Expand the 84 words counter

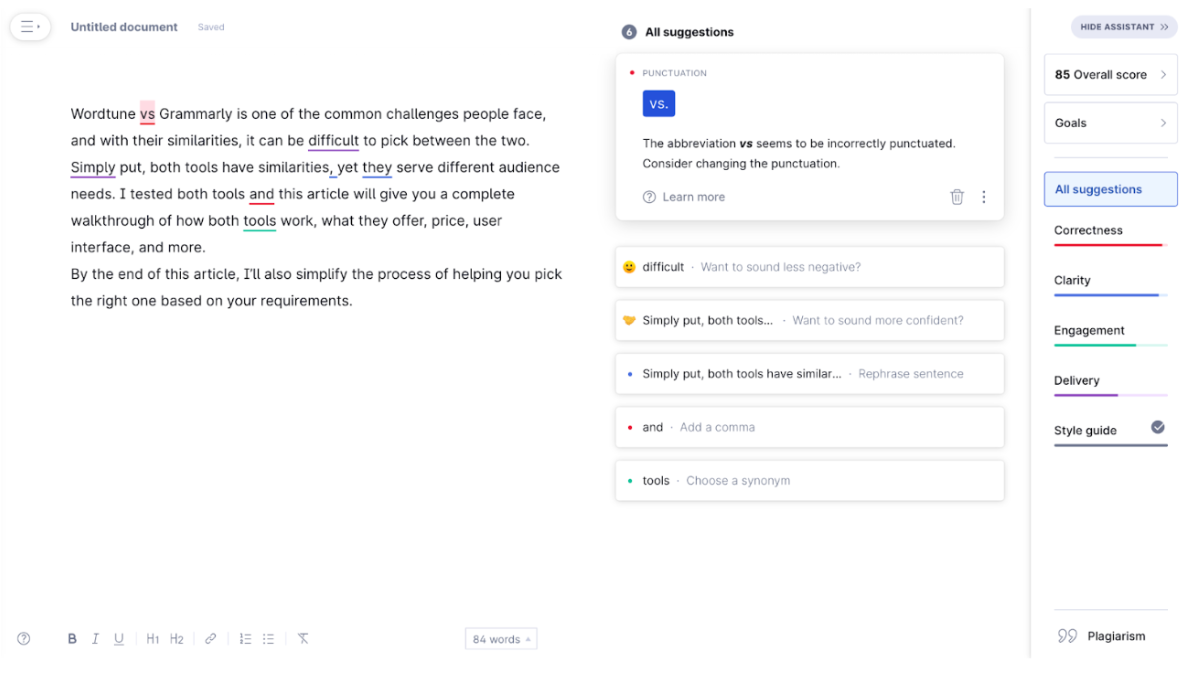(500, 638)
